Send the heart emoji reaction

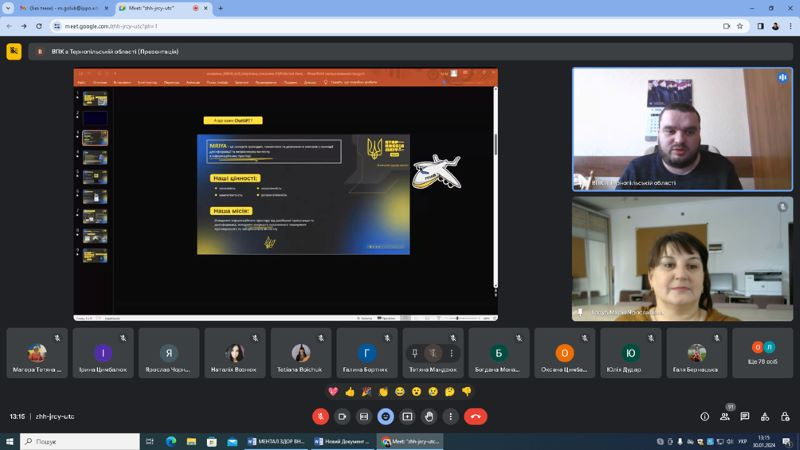pos(333,392)
